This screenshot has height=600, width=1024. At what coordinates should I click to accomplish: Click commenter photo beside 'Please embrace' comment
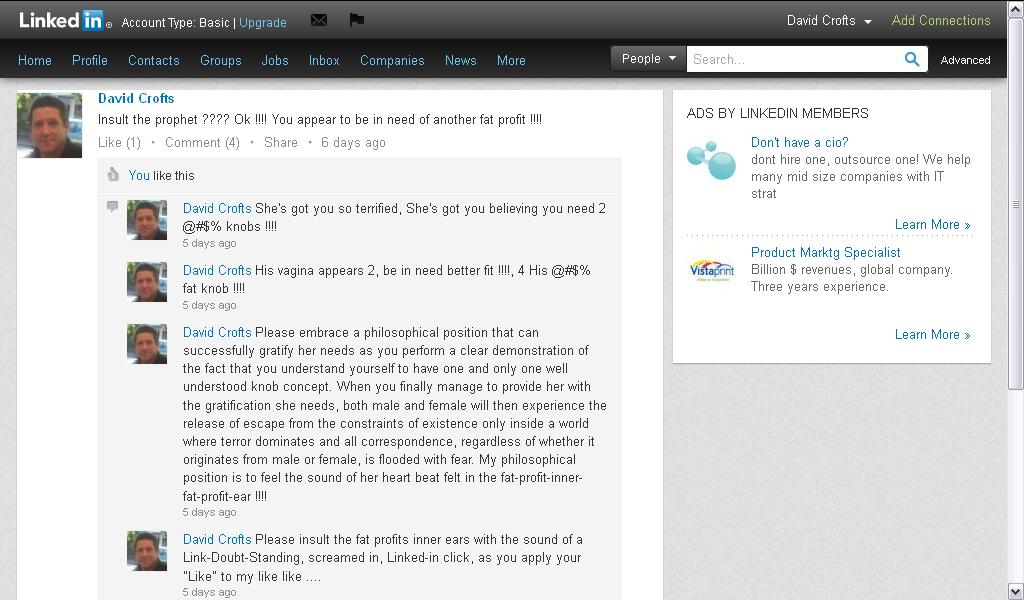pos(147,344)
